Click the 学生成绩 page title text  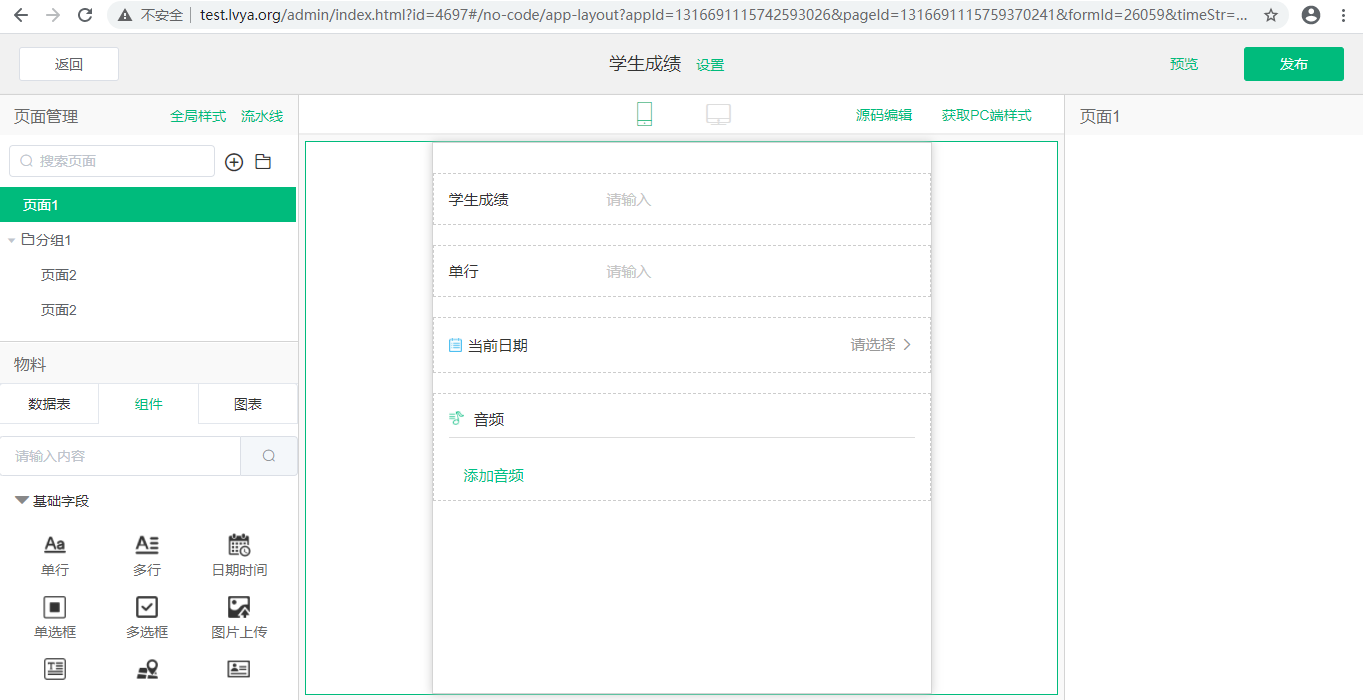(x=645, y=64)
